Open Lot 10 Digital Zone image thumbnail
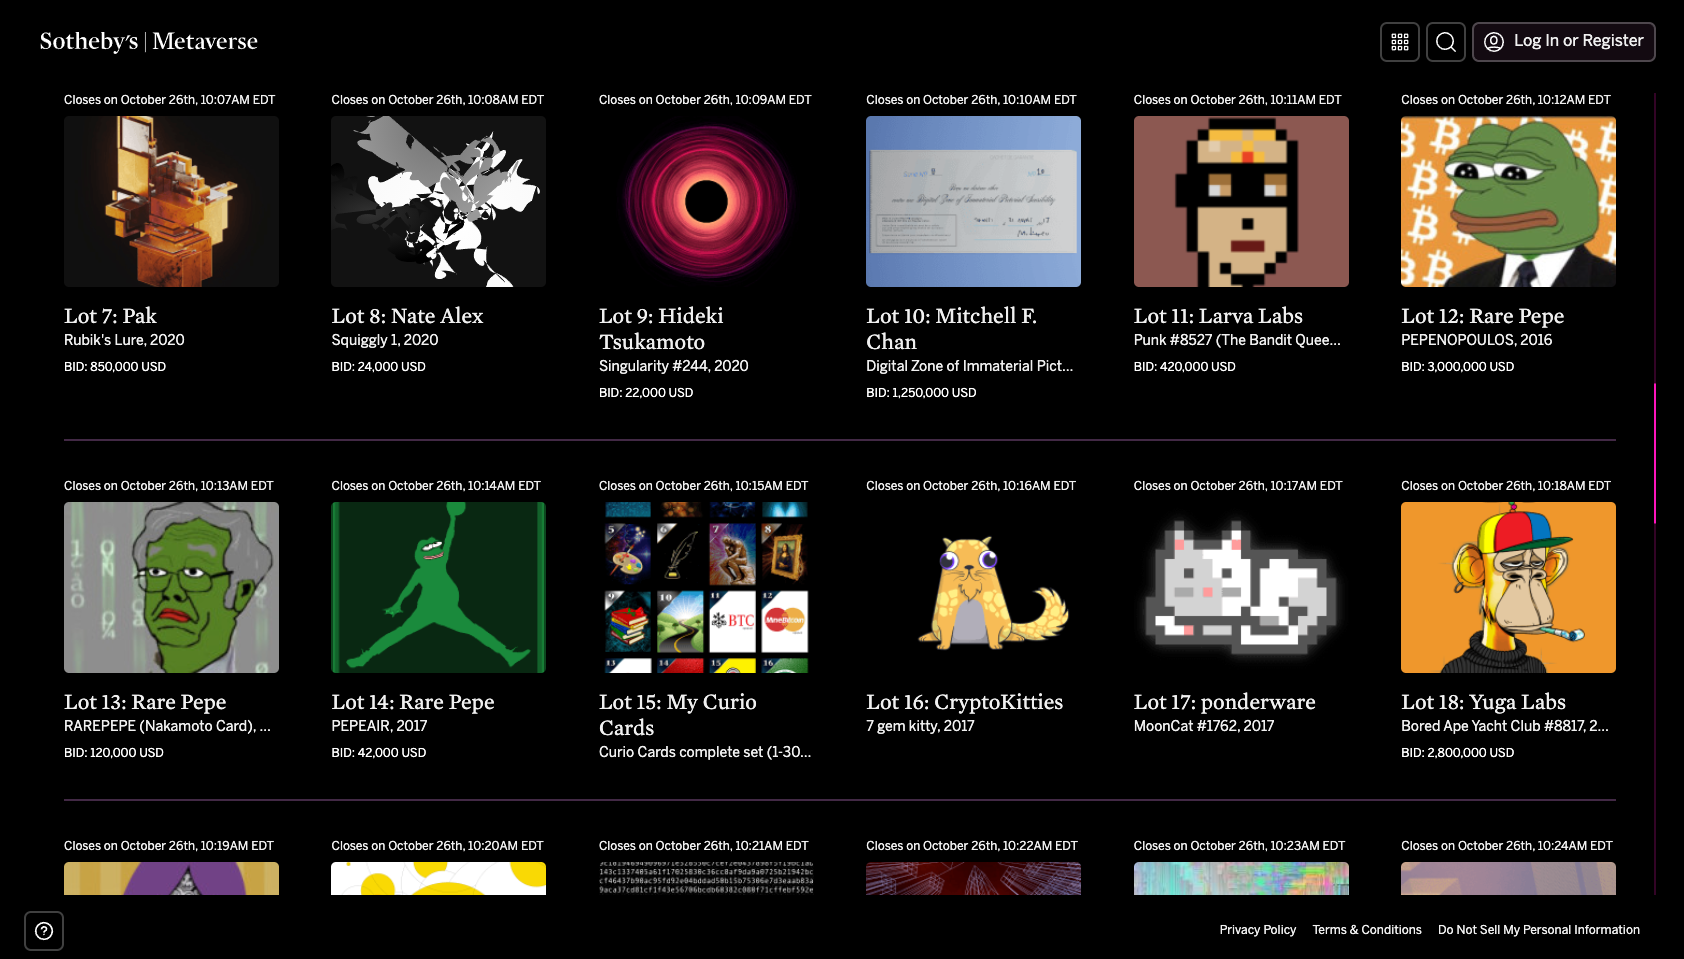This screenshot has width=1684, height=959. pyautogui.click(x=973, y=201)
